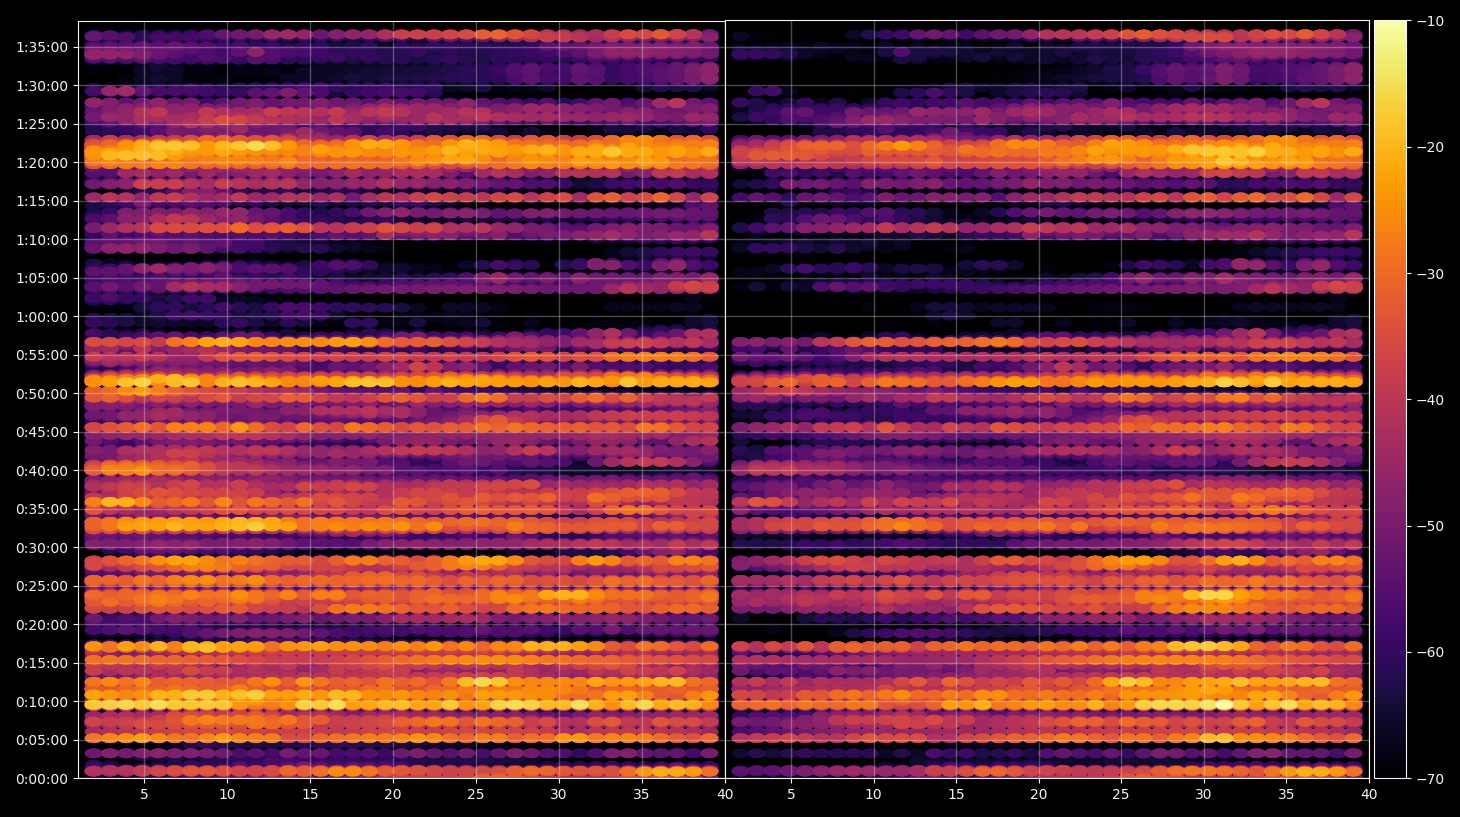Click the y-axis tick label "0:20:00"
Image resolution: width=1460 pixels, height=817 pixels.
(42, 625)
